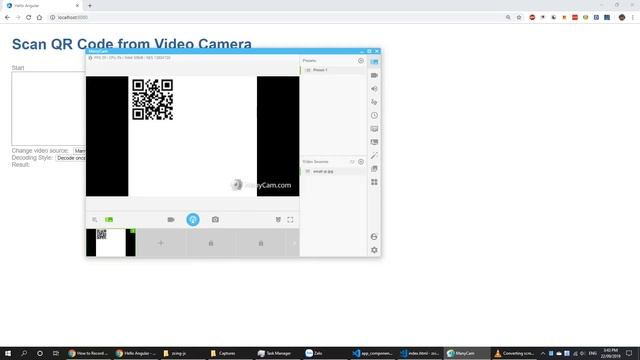Click the zoom magnifier icon in Chrome address bar

(x=508, y=18)
